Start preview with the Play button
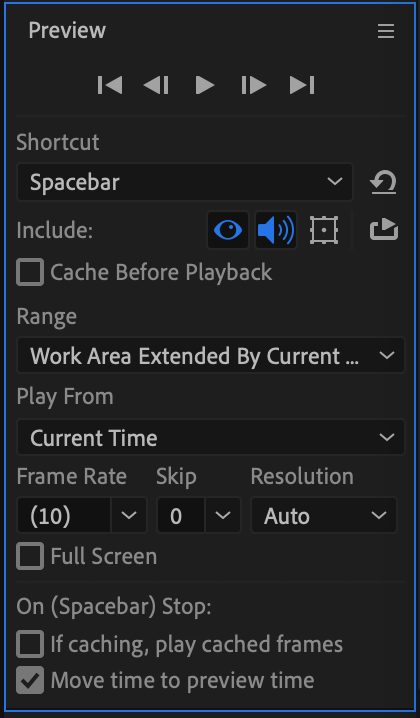This screenshot has height=718, width=420. click(205, 85)
